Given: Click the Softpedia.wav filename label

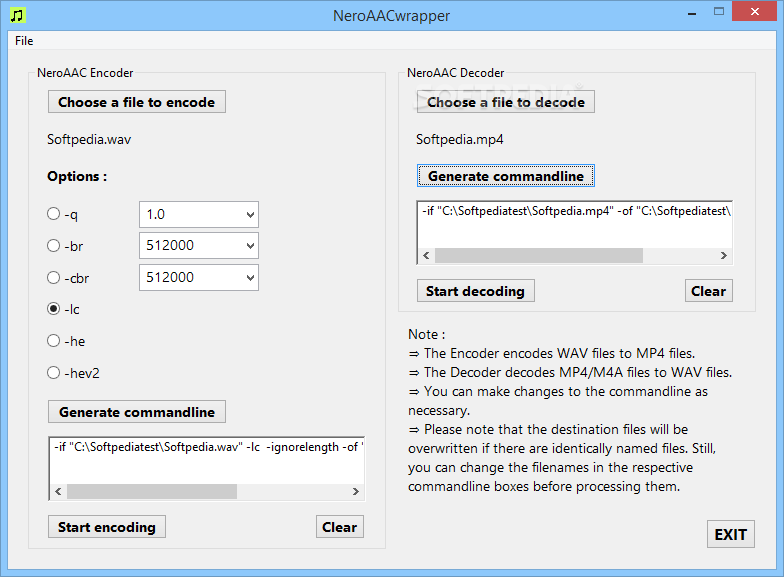Looking at the screenshot, I should (89, 139).
